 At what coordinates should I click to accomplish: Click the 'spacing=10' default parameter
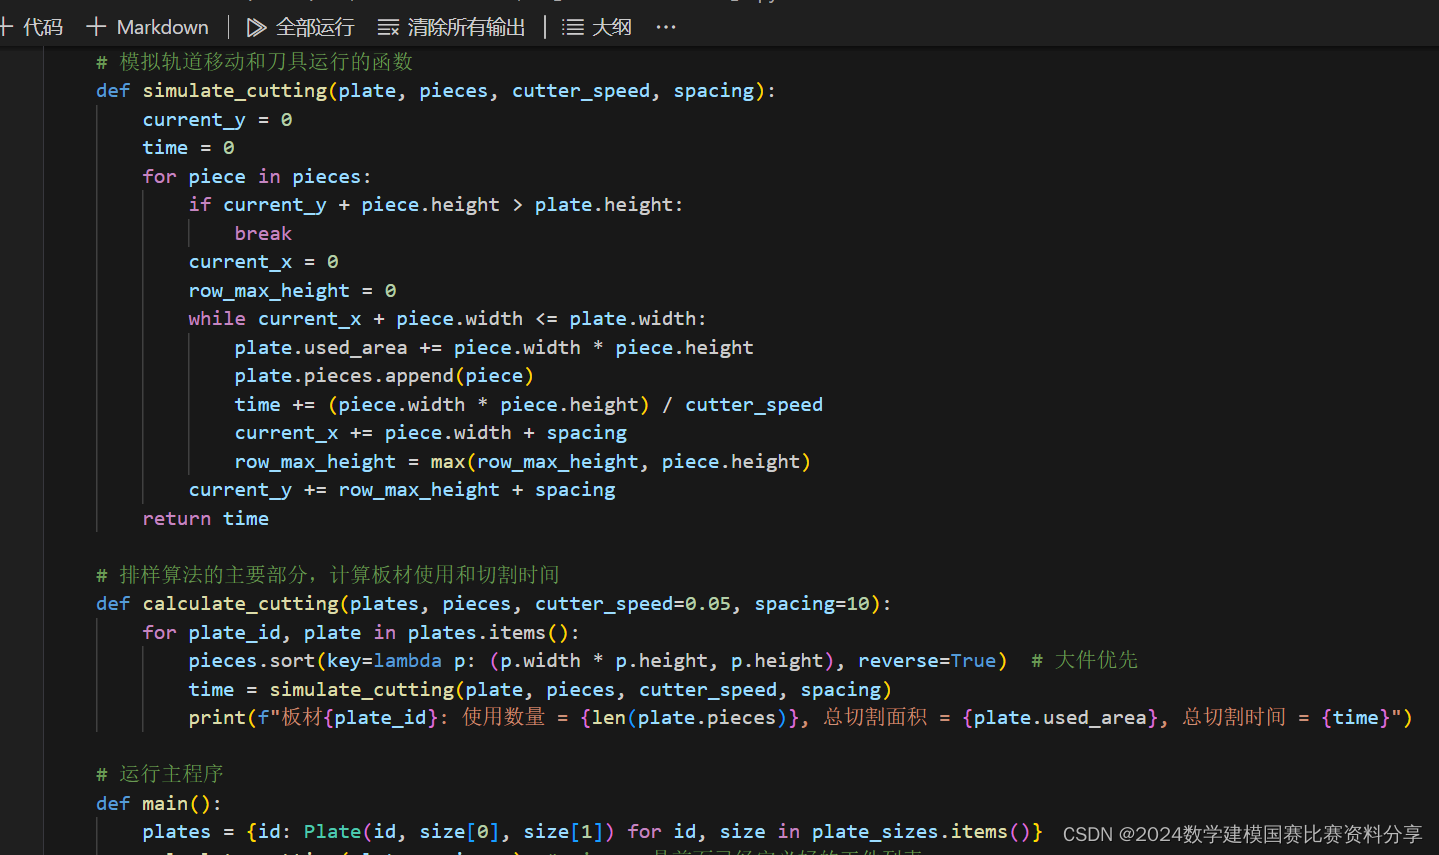click(x=812, y=604)
